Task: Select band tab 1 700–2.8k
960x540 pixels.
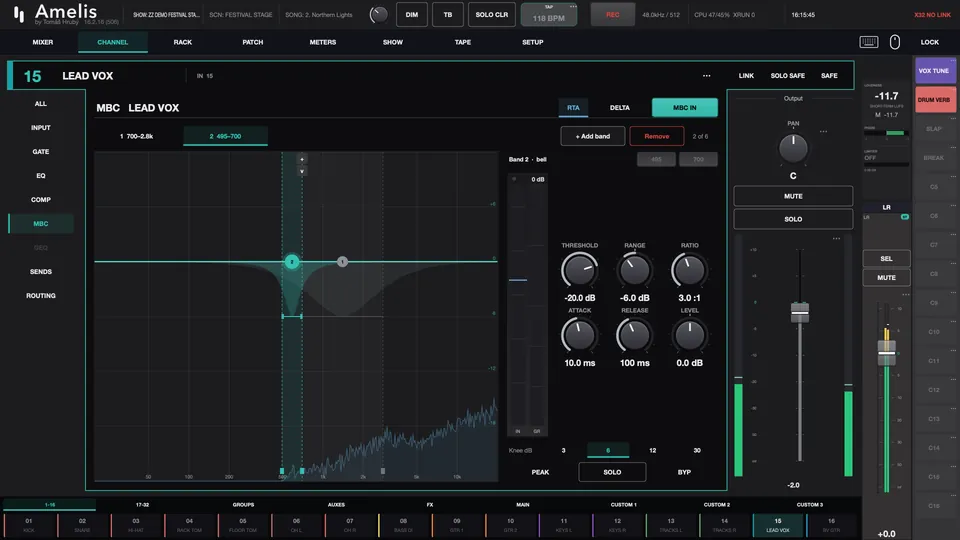Action: (x=137, y=136)
